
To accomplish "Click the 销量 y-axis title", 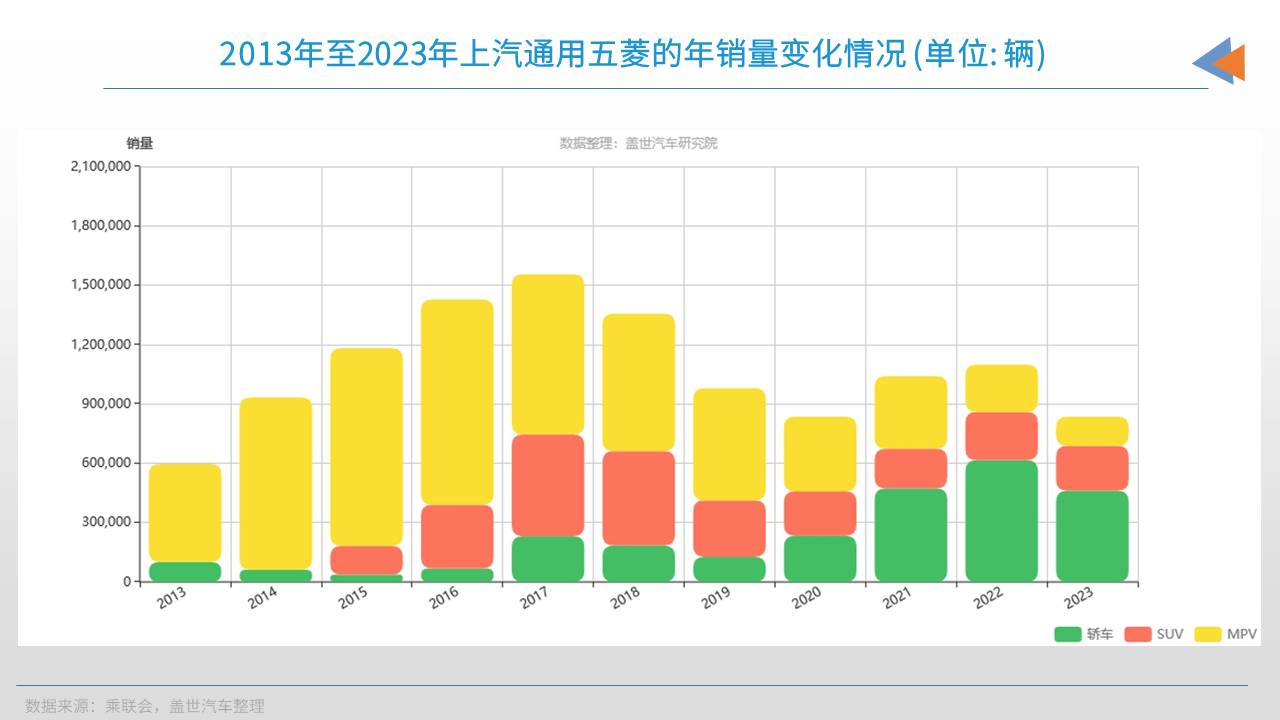I will point(140,143).
